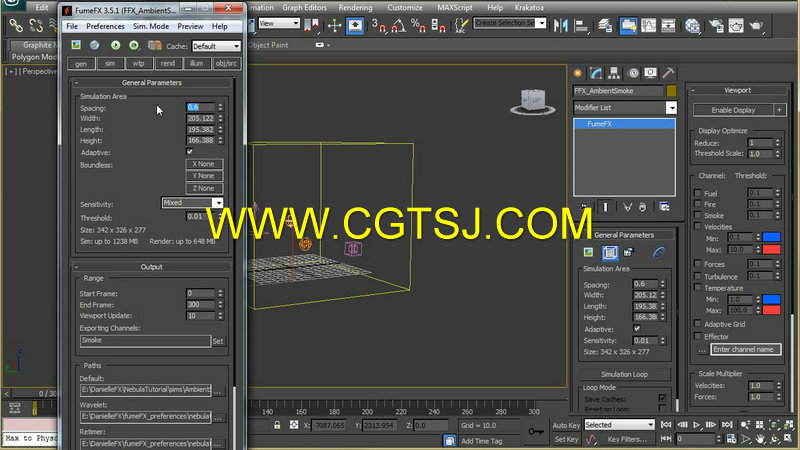Open the View coordinate system dropdown

tap(279, 23)
